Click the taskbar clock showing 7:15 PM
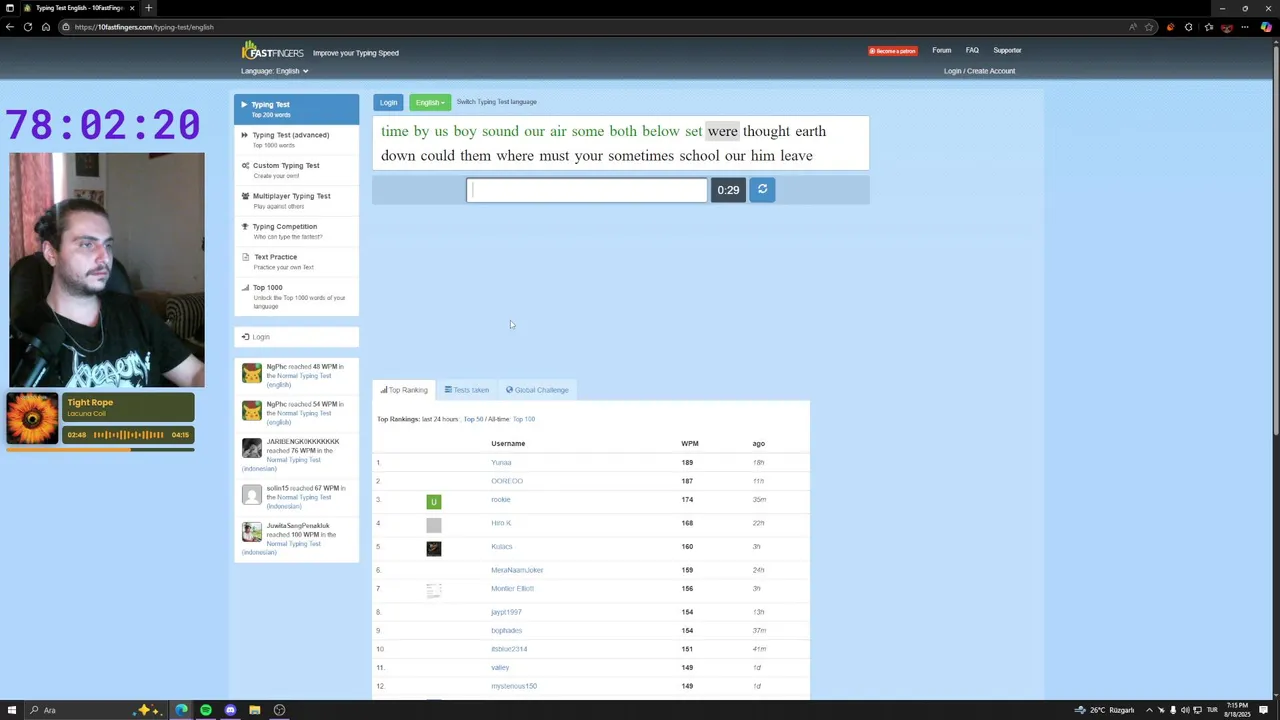This screenshot has height=720, width=1280. [x=1237, y=710]
